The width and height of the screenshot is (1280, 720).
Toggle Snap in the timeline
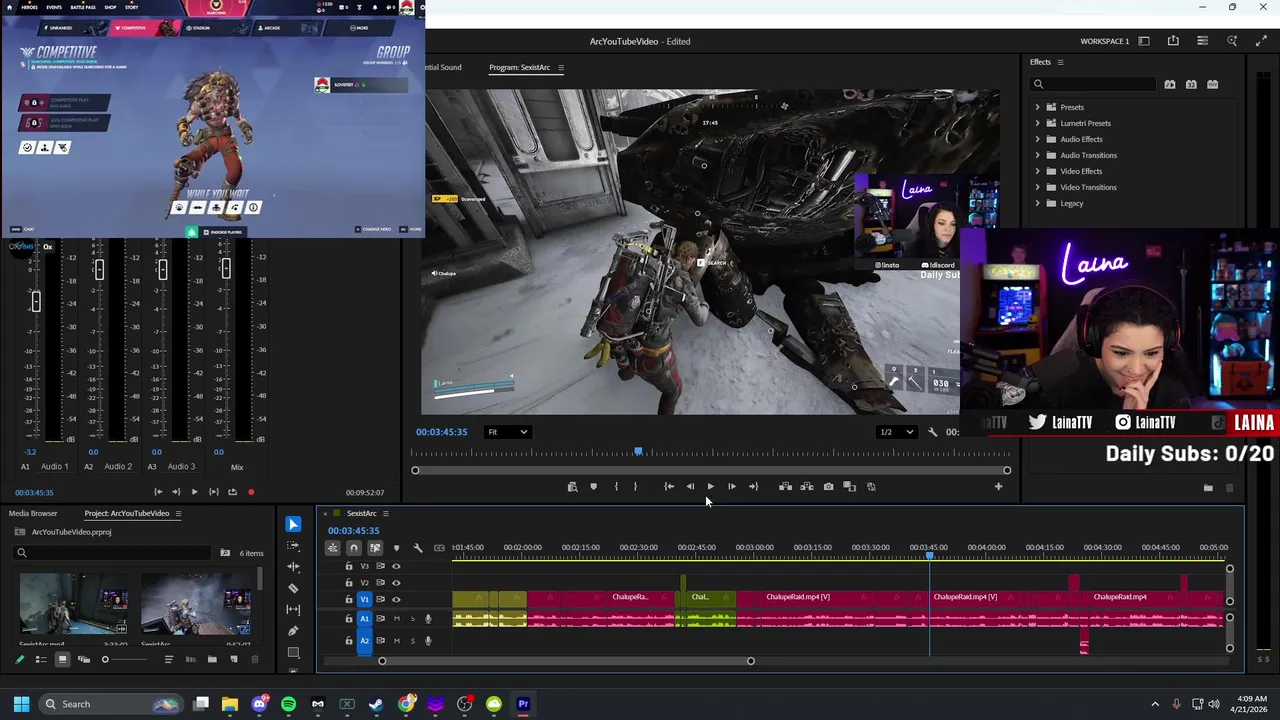354,548
